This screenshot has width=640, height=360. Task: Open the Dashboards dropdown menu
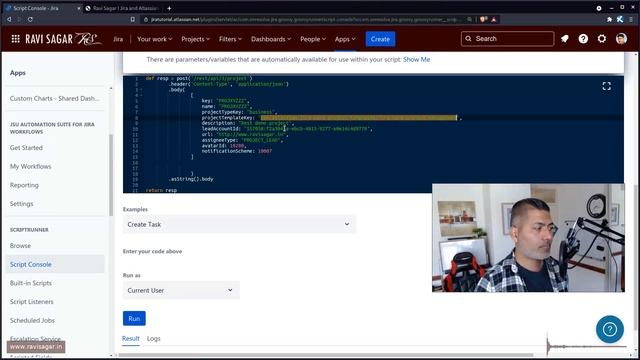(x=271, y=39)
